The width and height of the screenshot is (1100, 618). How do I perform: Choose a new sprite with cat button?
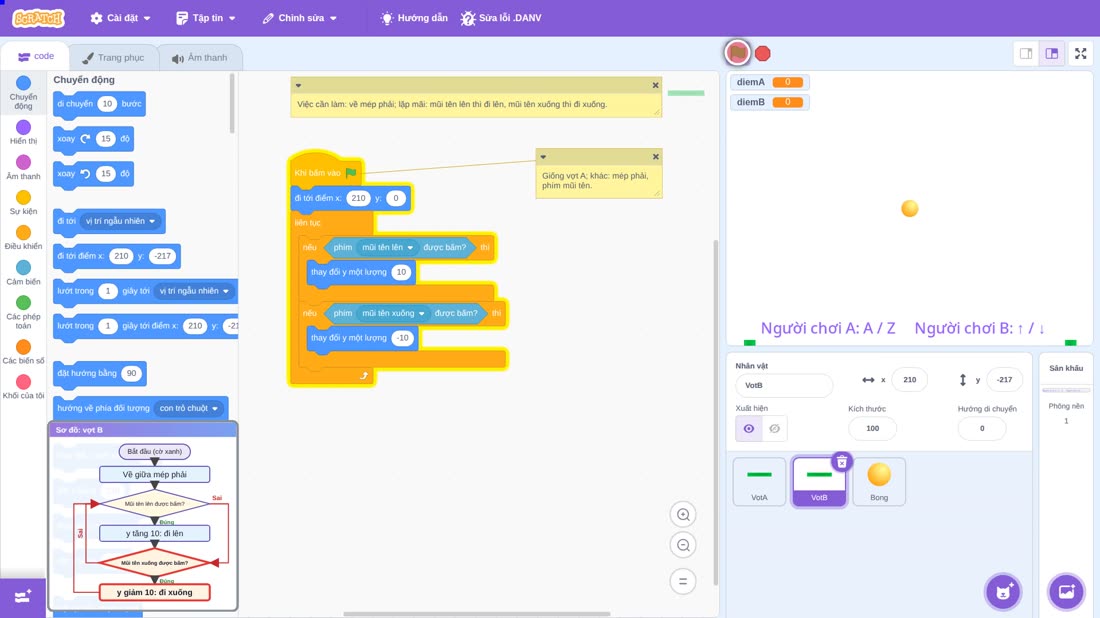click(x=1003, y=591)
